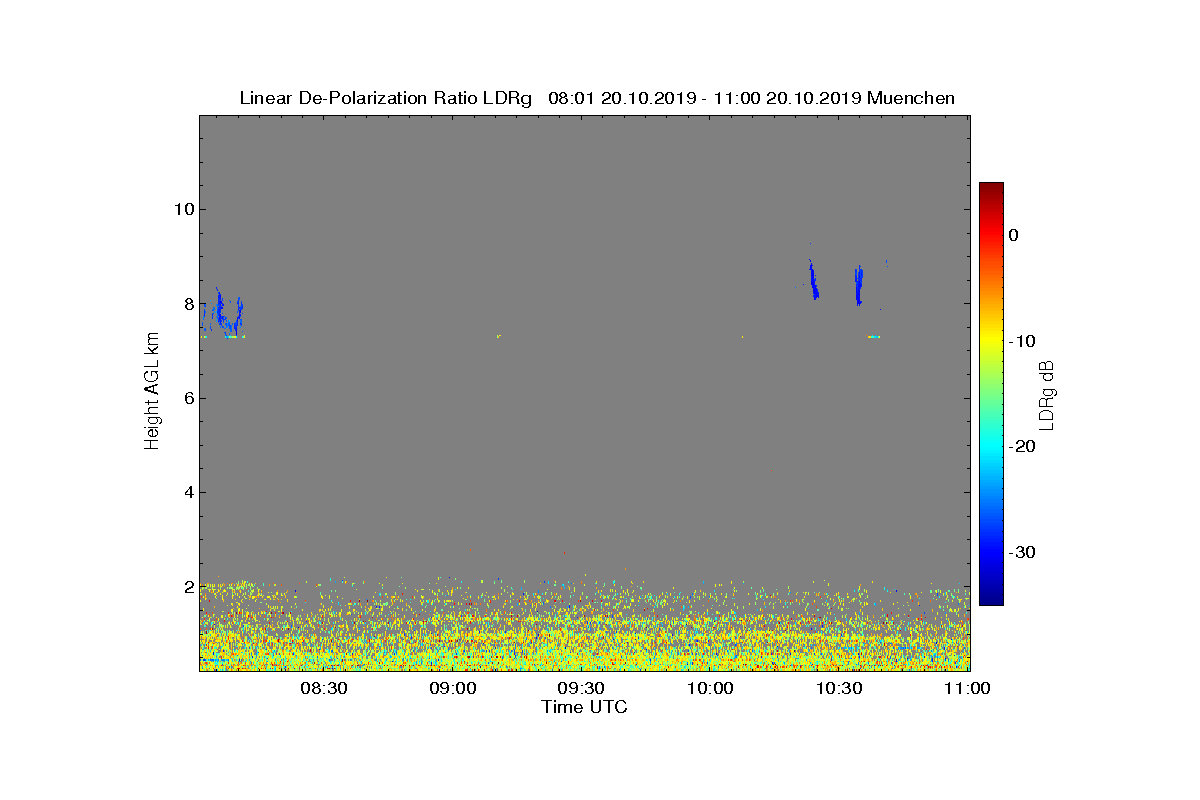This screenshot has height=800, width=1200.
Task: Click the 10:00 time axis label
Action: click(710, 689)
